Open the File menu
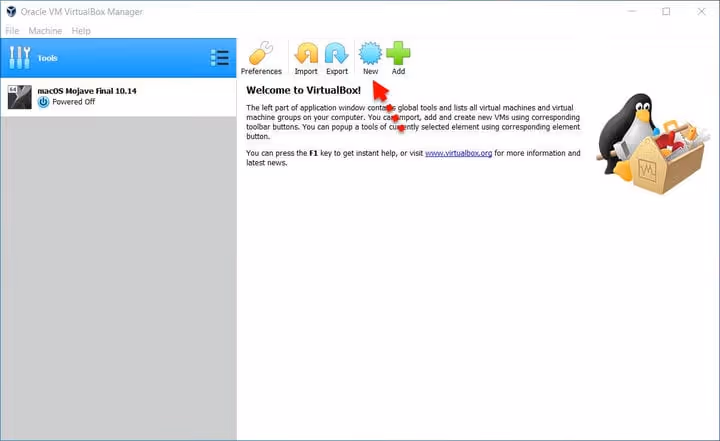This screenshot has width=720, height=441. point(12,31)
